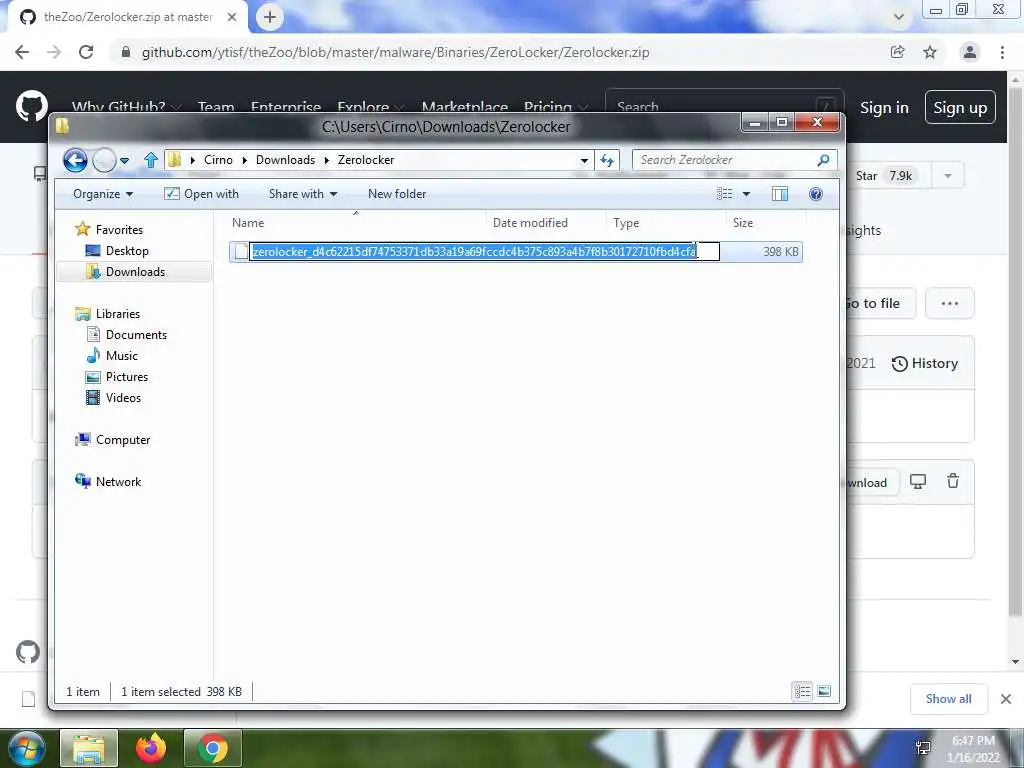Select Zerolocker in the address breadcrumb
The image size is (1024, 768).
pos(366,160)
